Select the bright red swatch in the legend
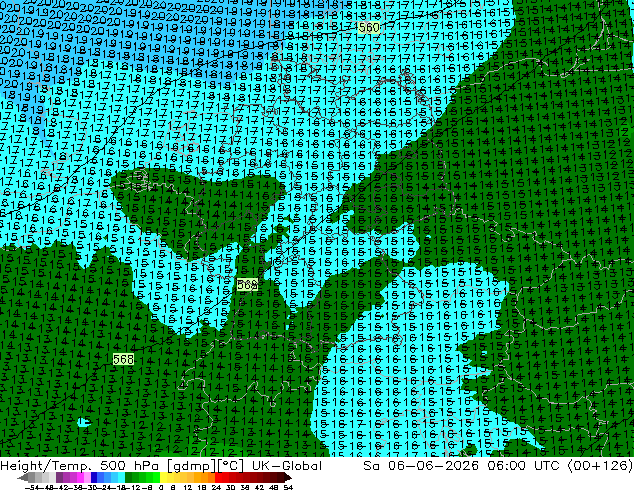634x490 pixels. tap(218, 478)
